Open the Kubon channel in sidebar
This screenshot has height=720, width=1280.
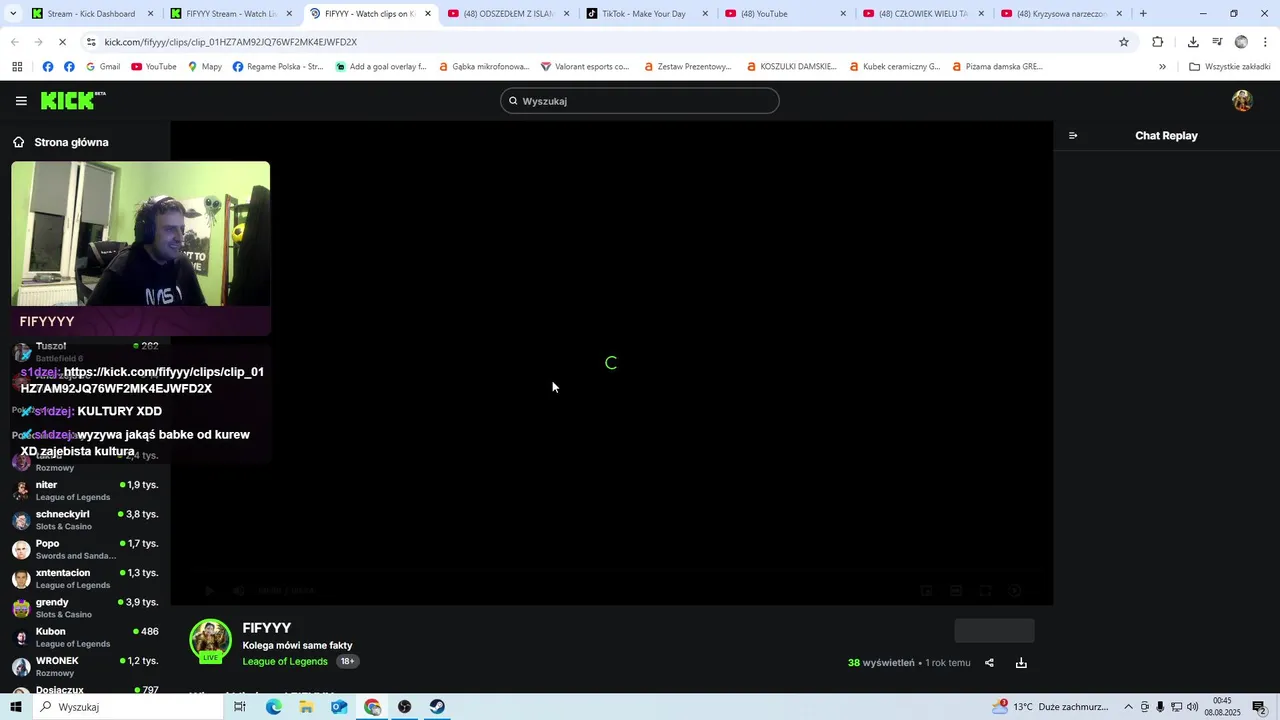tap(85, 637)
